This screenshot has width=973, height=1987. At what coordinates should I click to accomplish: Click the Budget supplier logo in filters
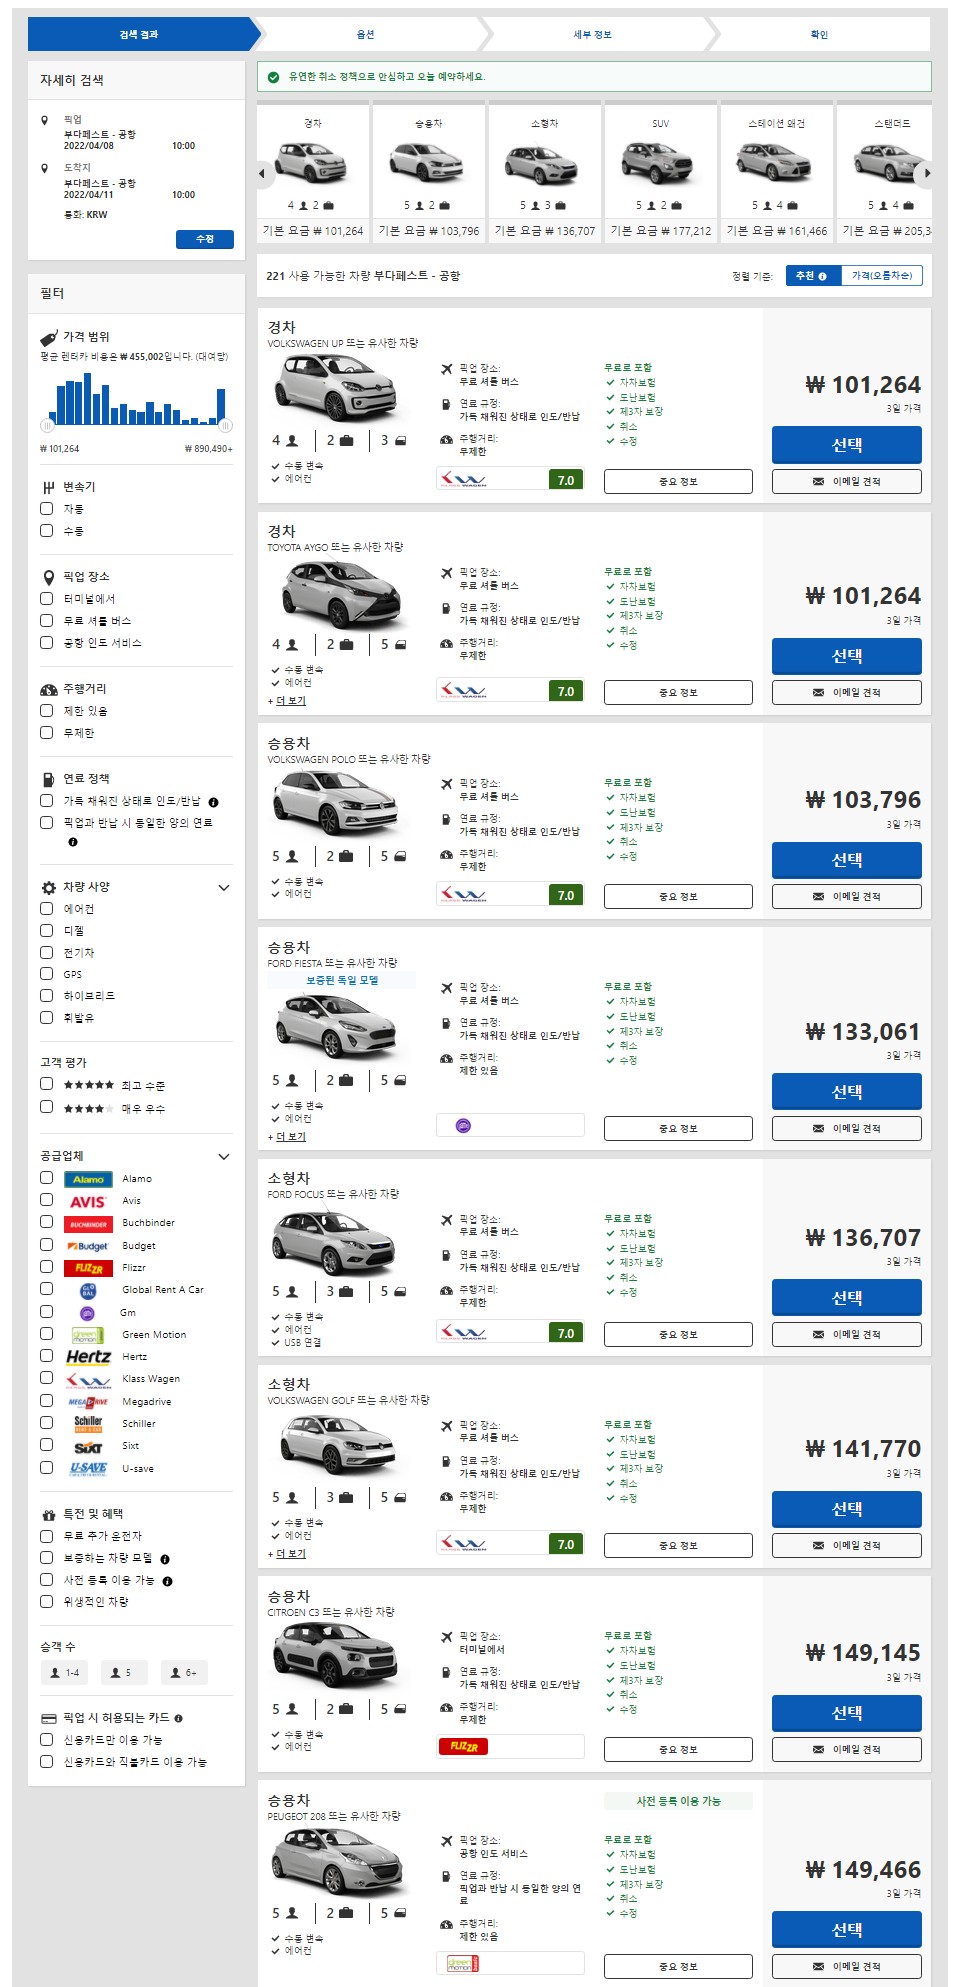click(x=88, y=1246)
